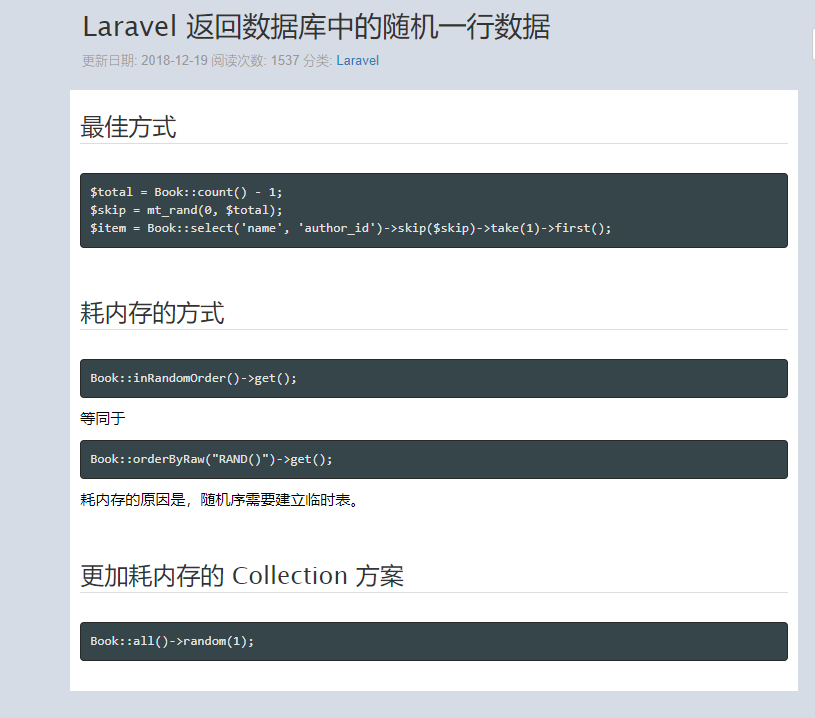Click the 分类 metadata label
Screen dimensions: 815x718
317,61
